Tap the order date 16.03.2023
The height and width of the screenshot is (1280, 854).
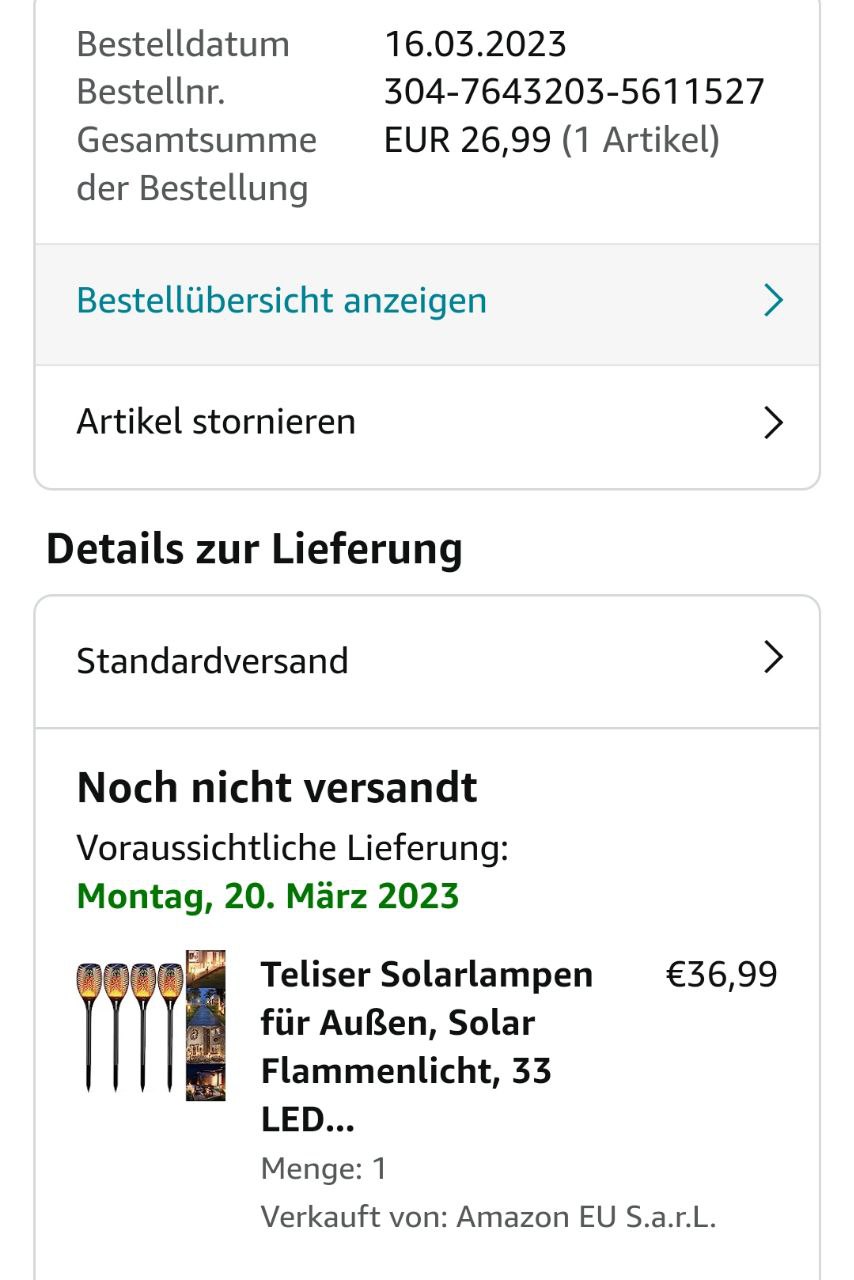click(x=475, y=44)
